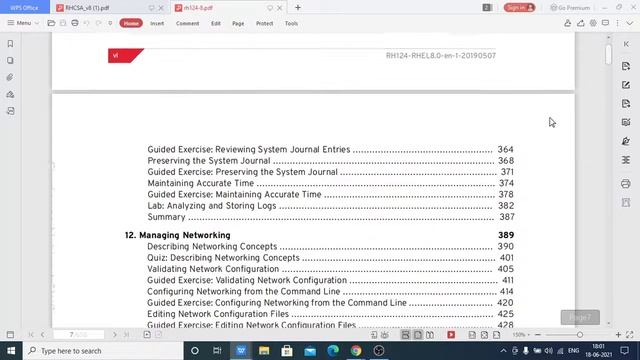Click the vertical scrollbar thumb
This screenshot has height=360, width=640.
coord(609,54)
